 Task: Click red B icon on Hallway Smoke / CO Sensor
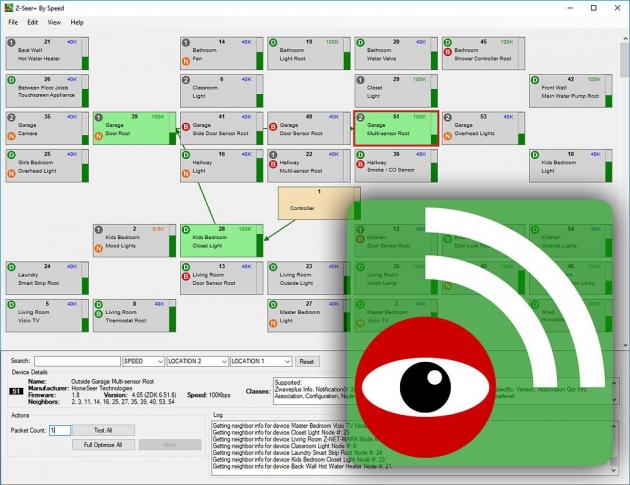point(360,164)
